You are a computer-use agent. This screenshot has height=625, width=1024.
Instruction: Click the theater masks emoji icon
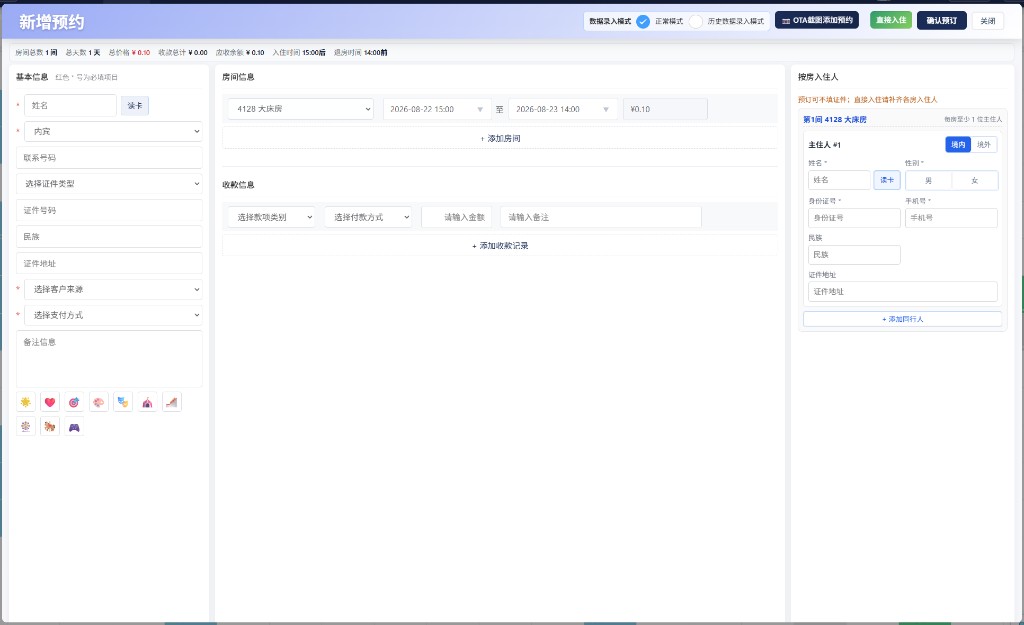(123, 402)
